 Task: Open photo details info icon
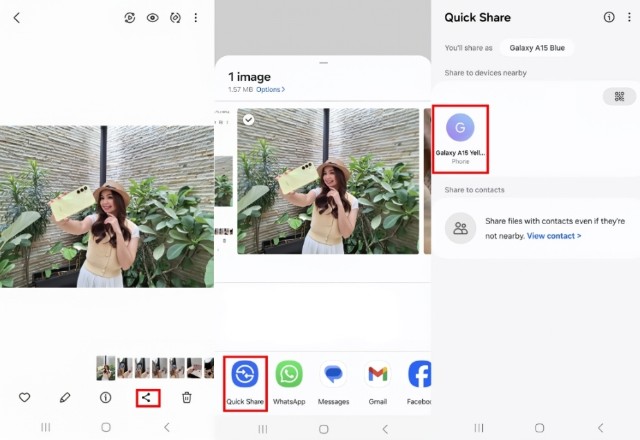pos(106,397)
